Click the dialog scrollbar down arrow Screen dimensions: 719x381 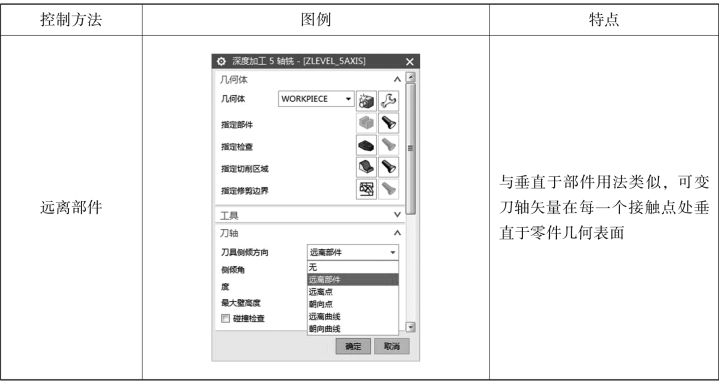[411, 327]
